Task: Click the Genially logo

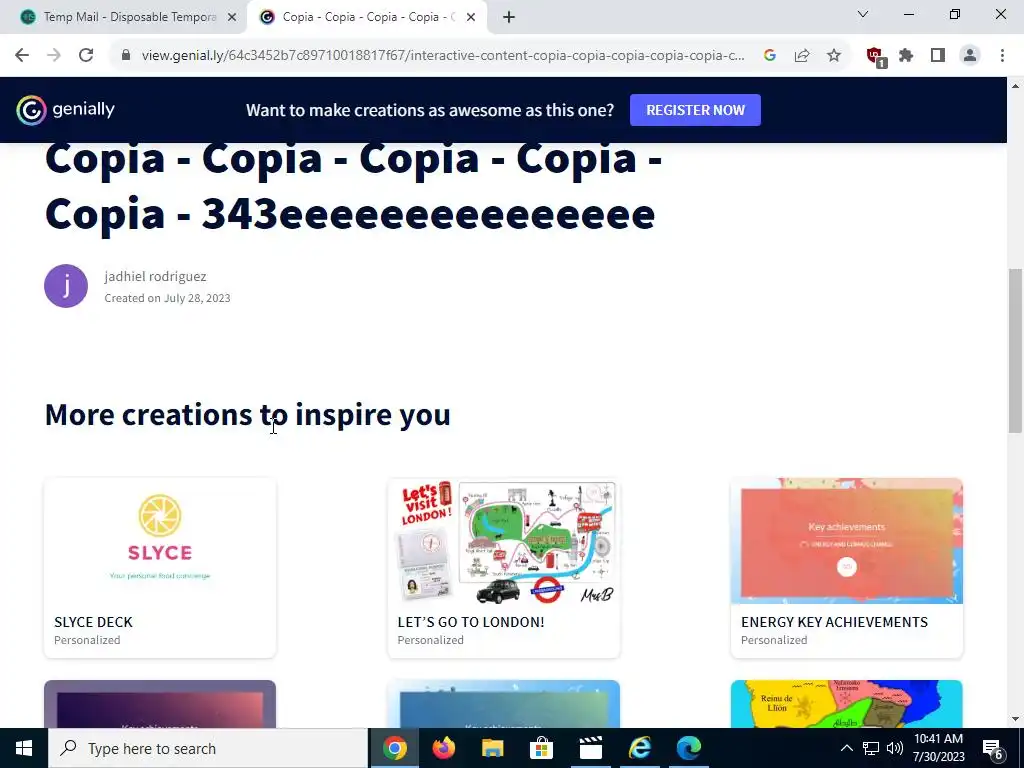Action: point(65,110)
